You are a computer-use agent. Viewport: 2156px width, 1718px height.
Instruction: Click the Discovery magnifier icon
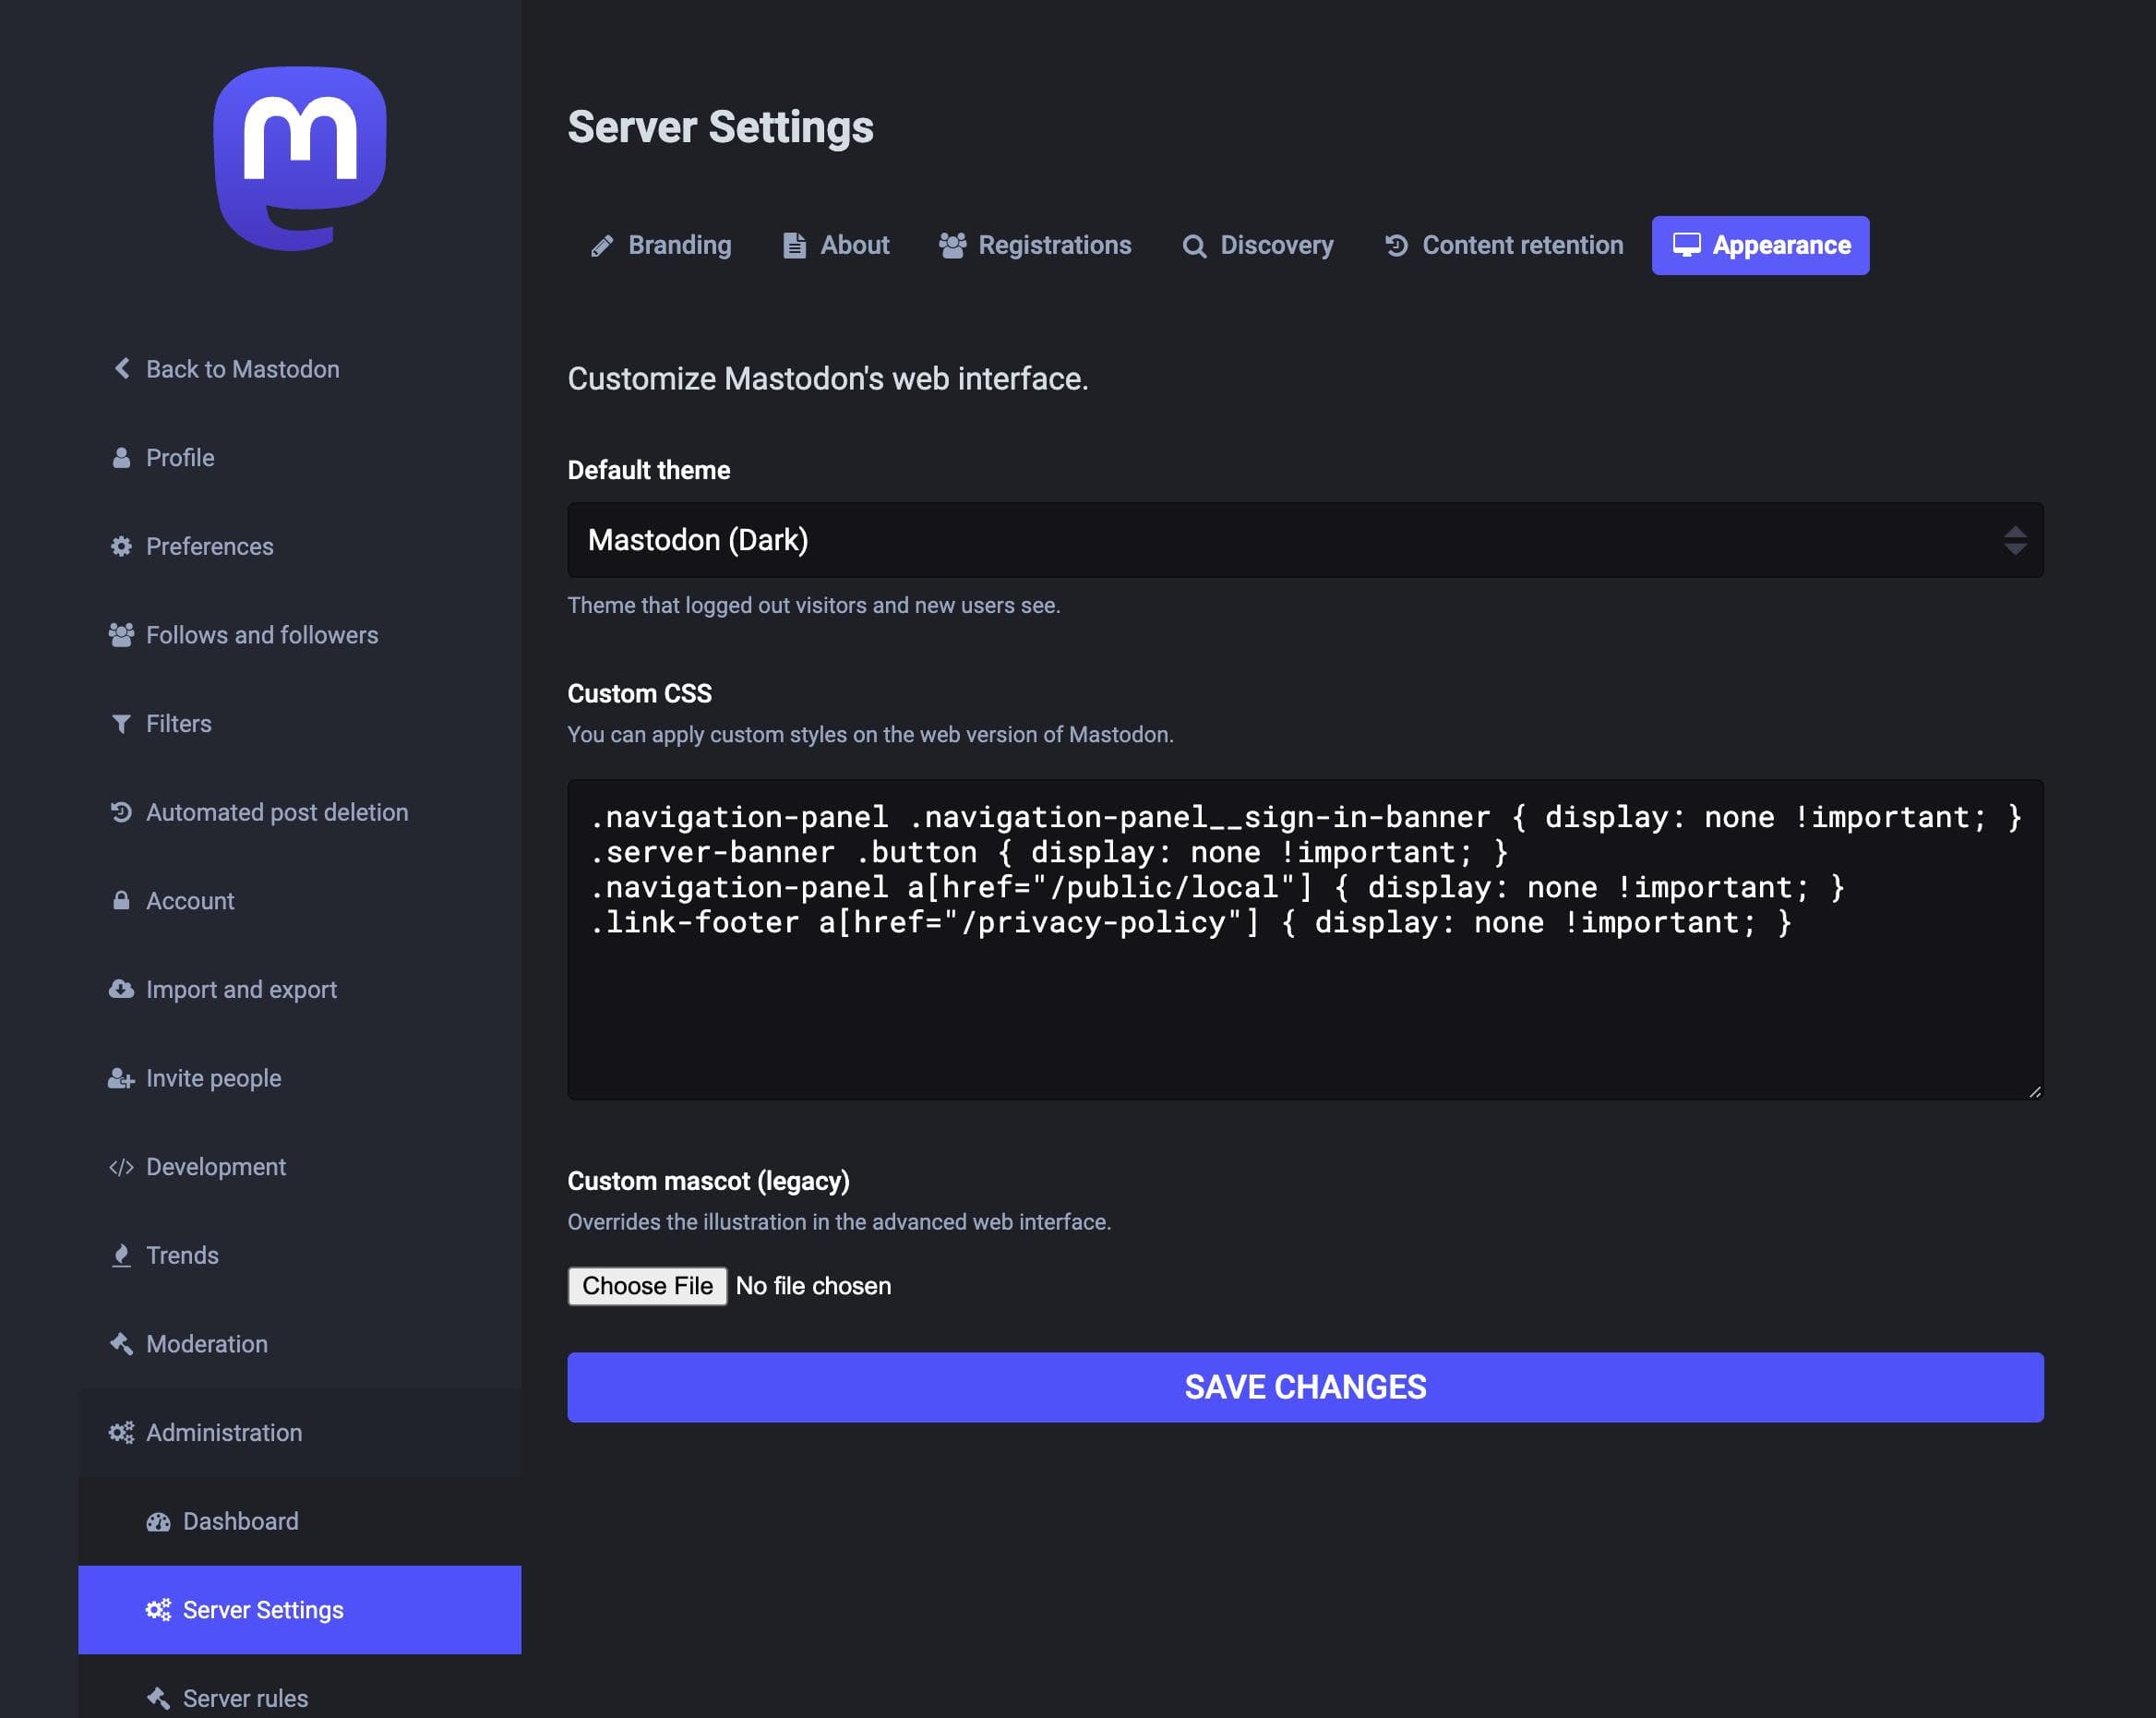[x=1194, y=246]
